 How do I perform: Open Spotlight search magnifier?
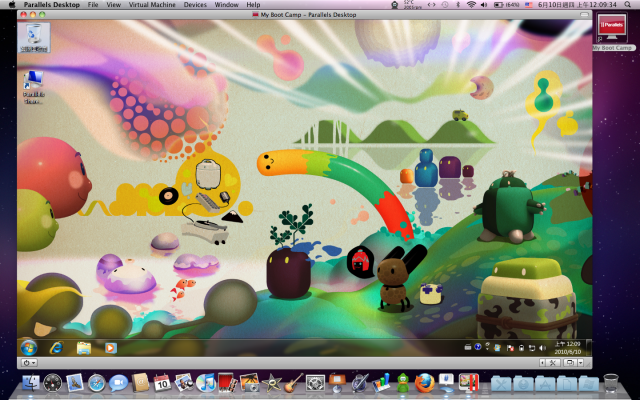coord(627,5)
